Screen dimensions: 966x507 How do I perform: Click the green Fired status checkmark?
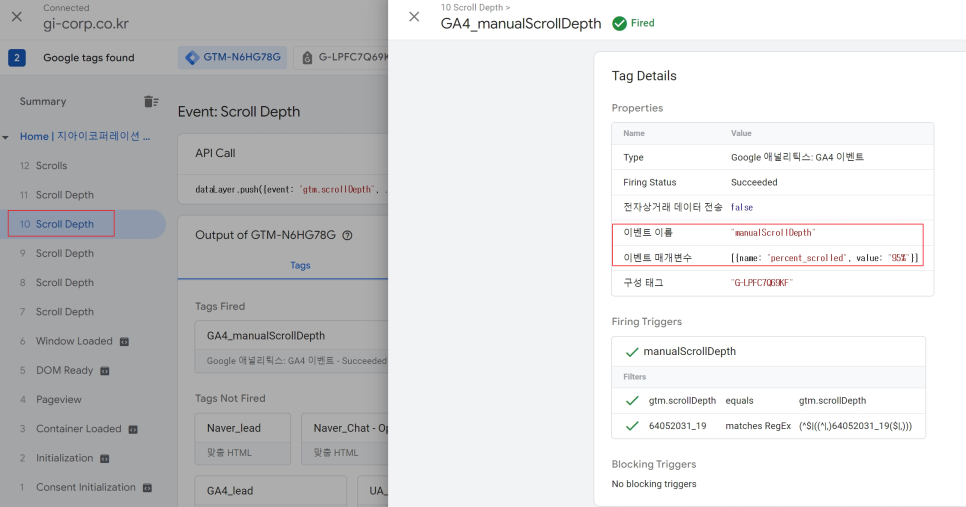620,23
